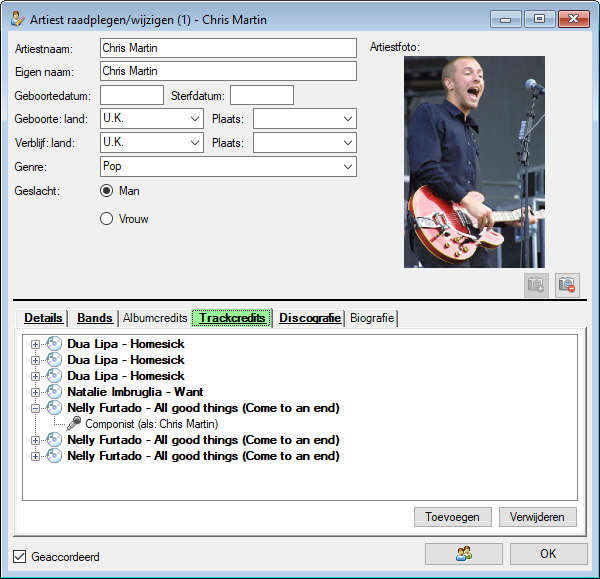
Task: Click the add artist photo camera icon
Action: (x=536, y=285)
